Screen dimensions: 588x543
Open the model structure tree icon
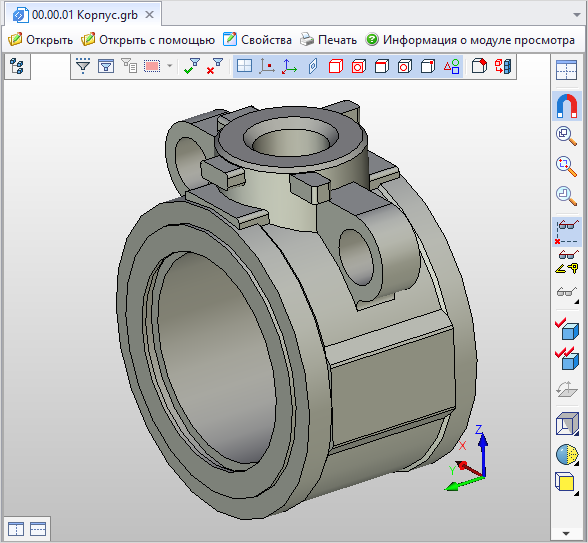click(x=17, y=67)
